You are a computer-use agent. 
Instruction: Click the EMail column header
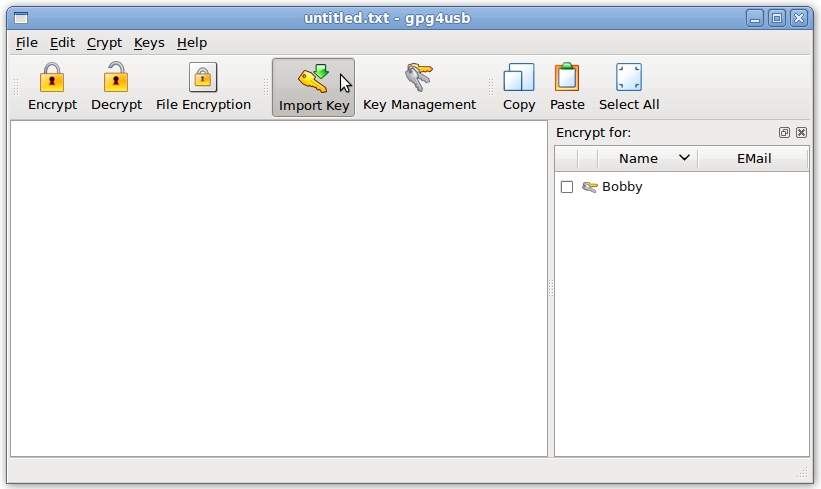coord(753,158)
